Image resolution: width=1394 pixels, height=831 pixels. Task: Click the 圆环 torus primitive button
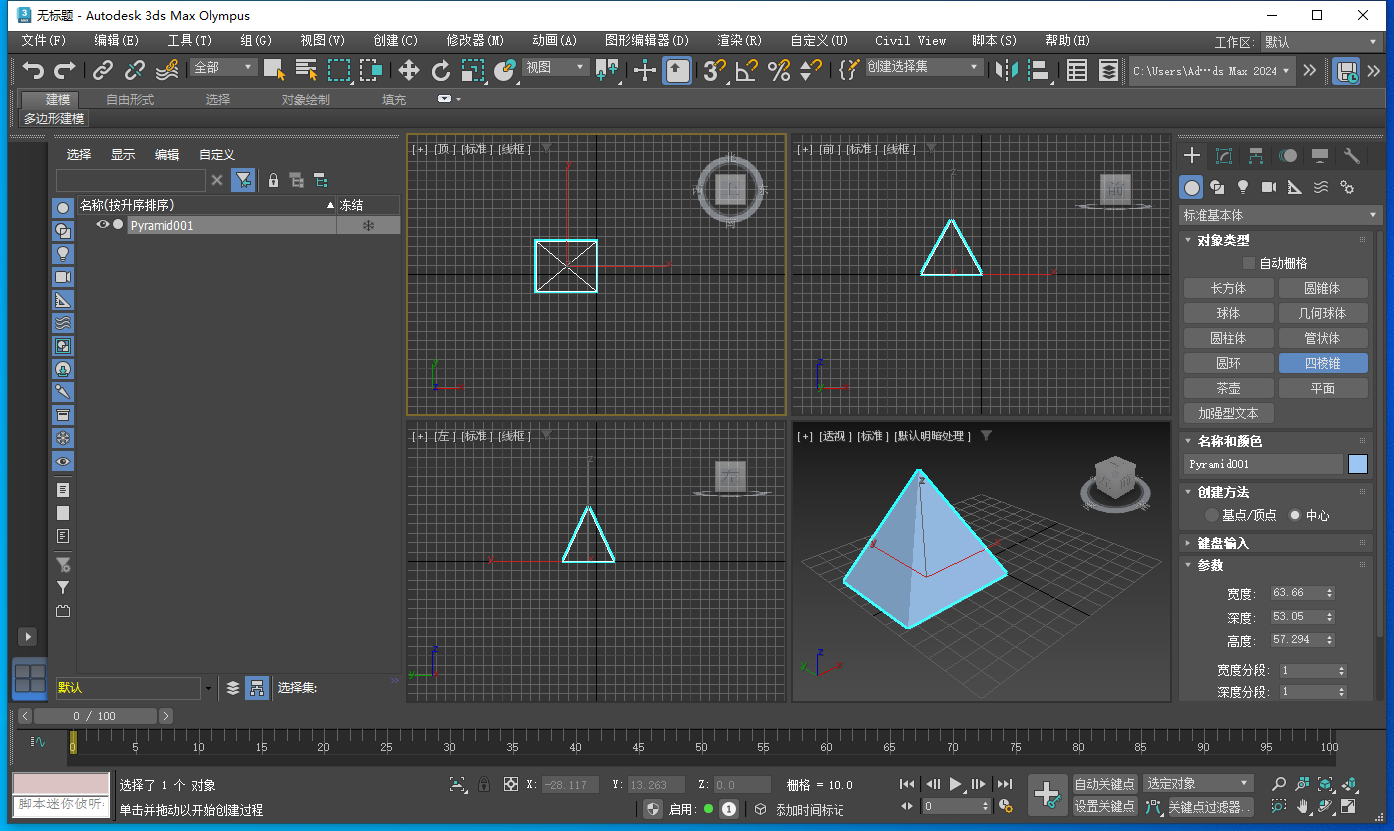point(1228,363)
